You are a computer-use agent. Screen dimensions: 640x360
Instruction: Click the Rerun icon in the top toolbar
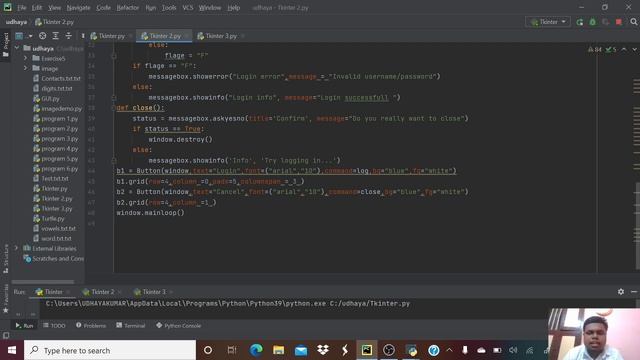point(580,22)
